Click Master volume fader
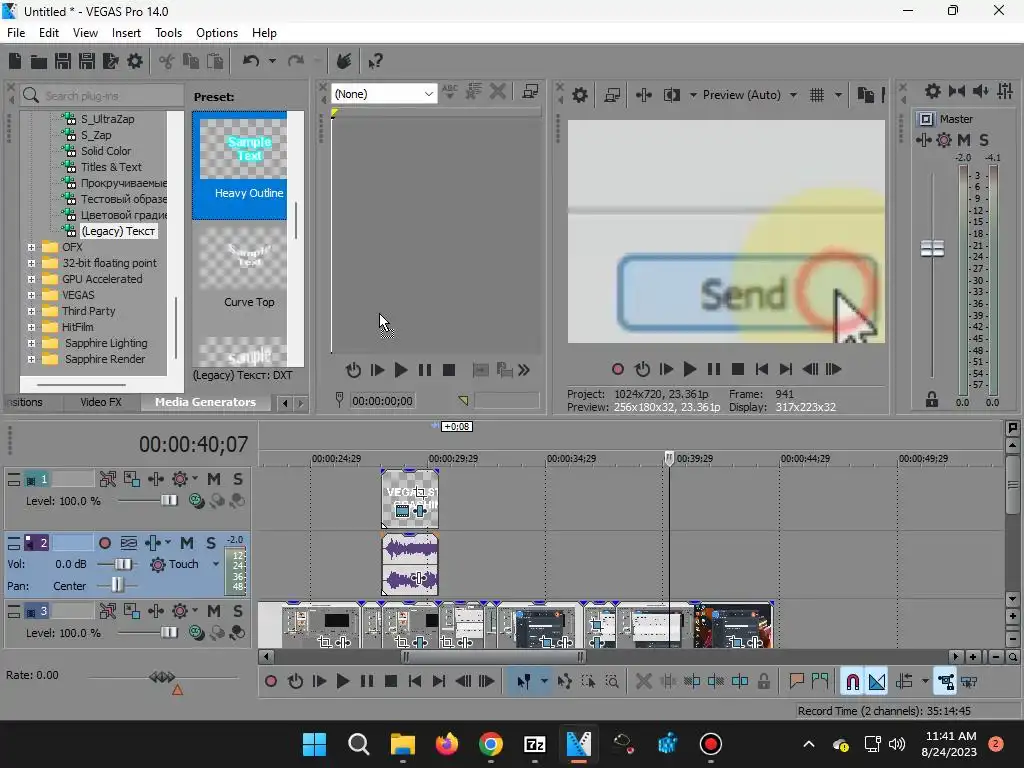 point(933,248)
